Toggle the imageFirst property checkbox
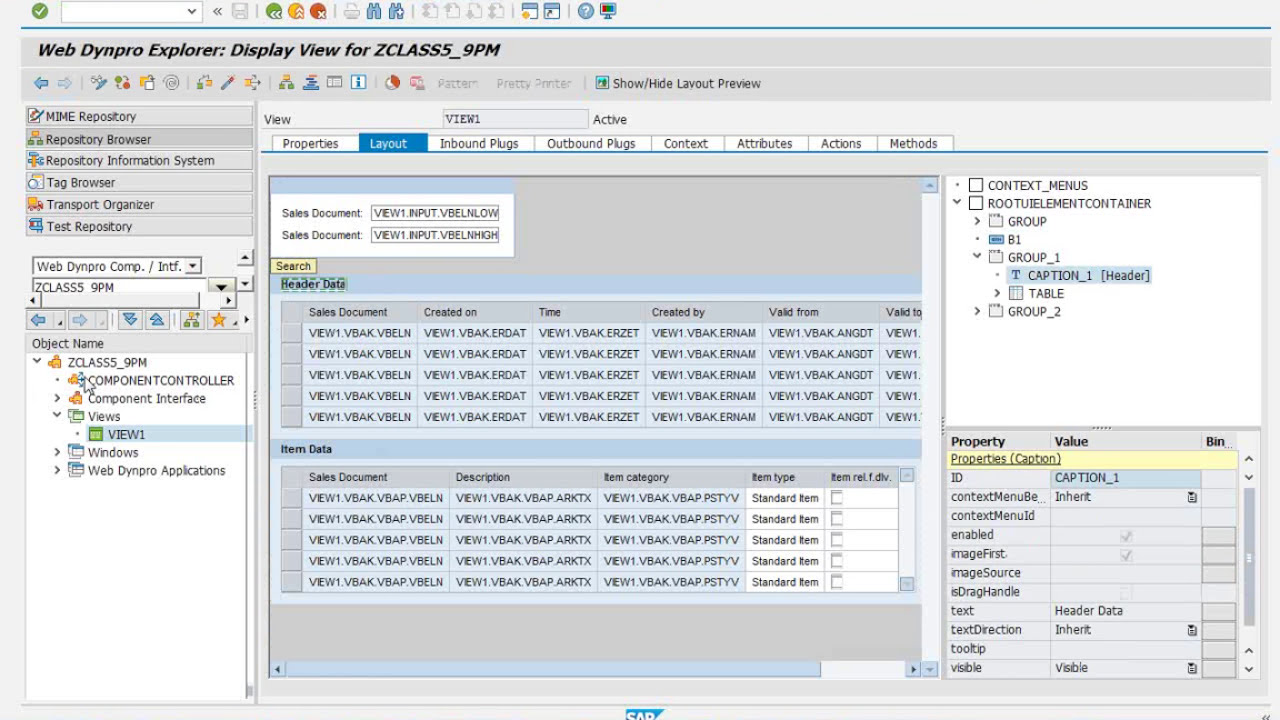The image size is (1280, 720). coord(1126,554)
